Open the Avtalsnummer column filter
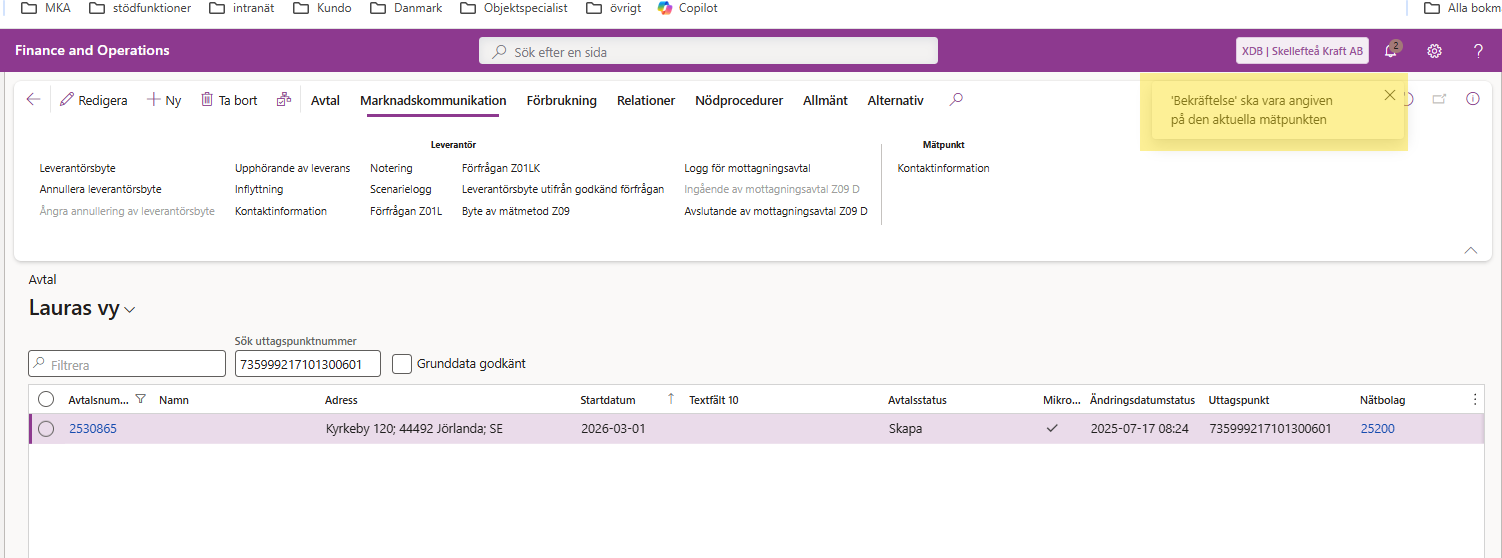Image resolution: width=1502 pixels, height=558 pixels. point(140,400)
